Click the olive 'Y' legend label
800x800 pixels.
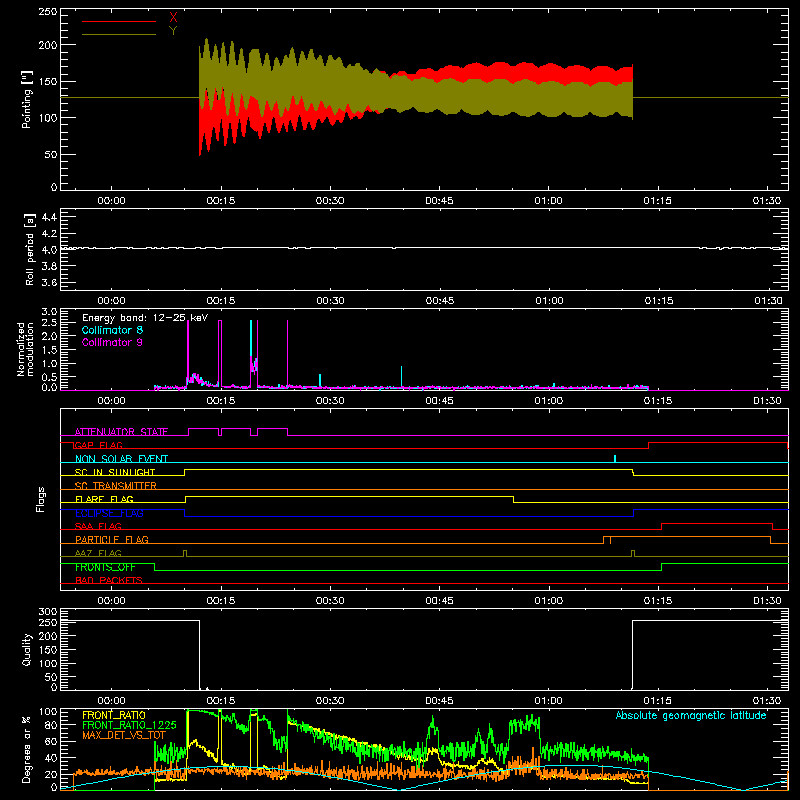coord(173,31)
